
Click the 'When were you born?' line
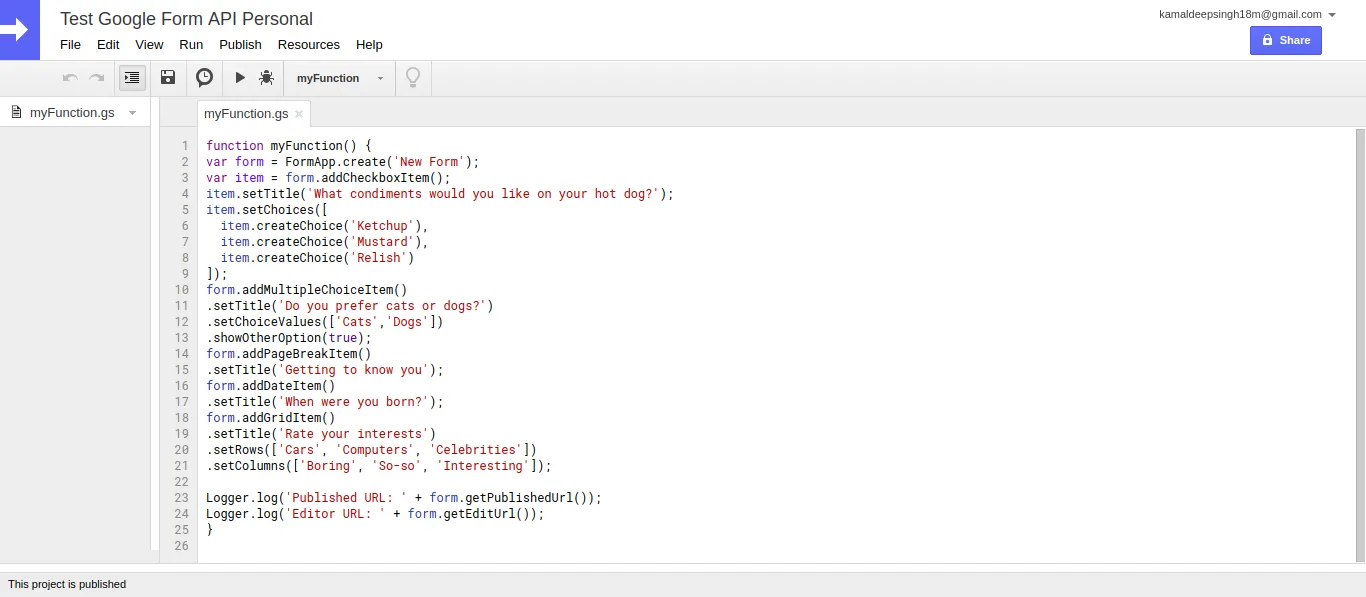(325, 402)
